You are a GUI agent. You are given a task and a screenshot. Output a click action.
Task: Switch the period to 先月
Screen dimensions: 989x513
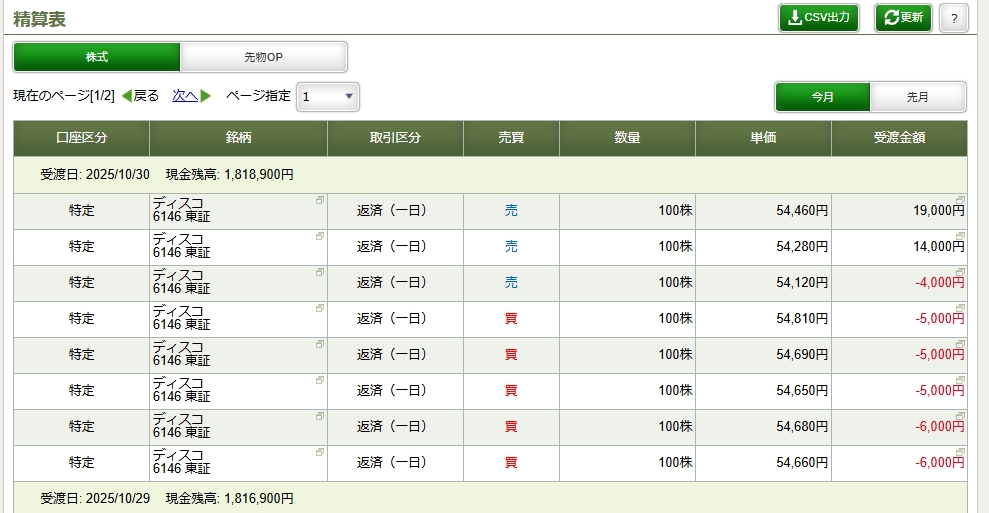pos(917,97)
